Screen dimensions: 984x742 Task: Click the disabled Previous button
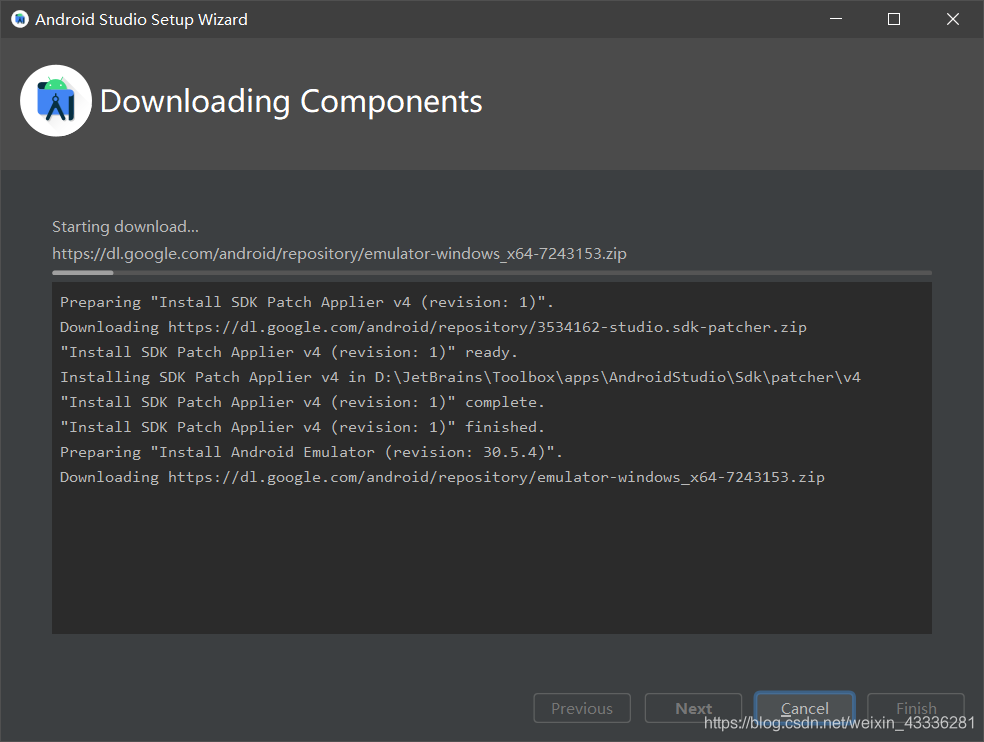tap(581, 708)
